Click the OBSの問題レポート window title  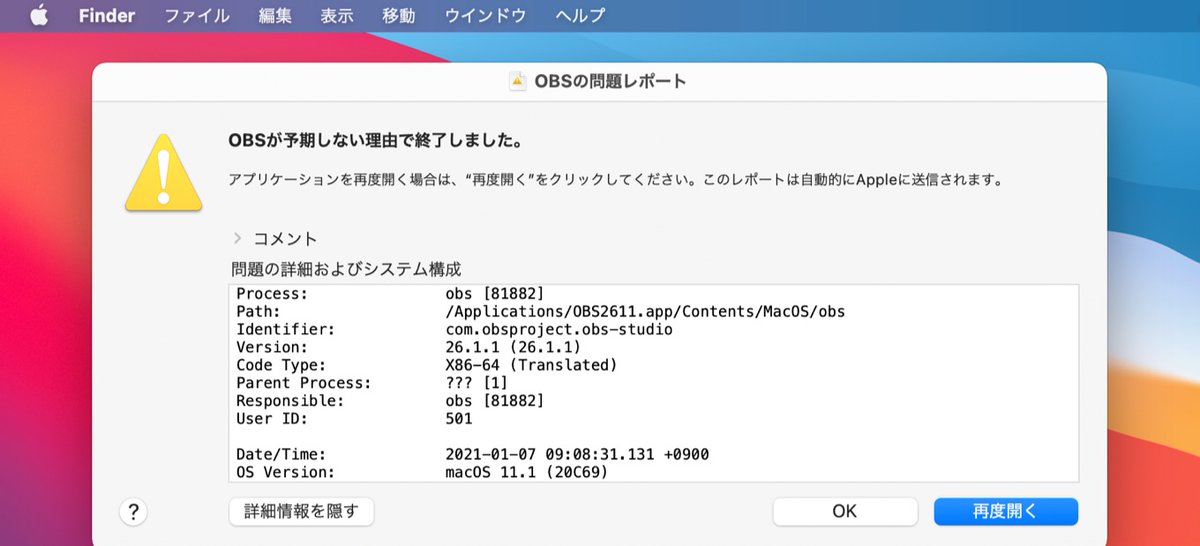coord(610,81)
